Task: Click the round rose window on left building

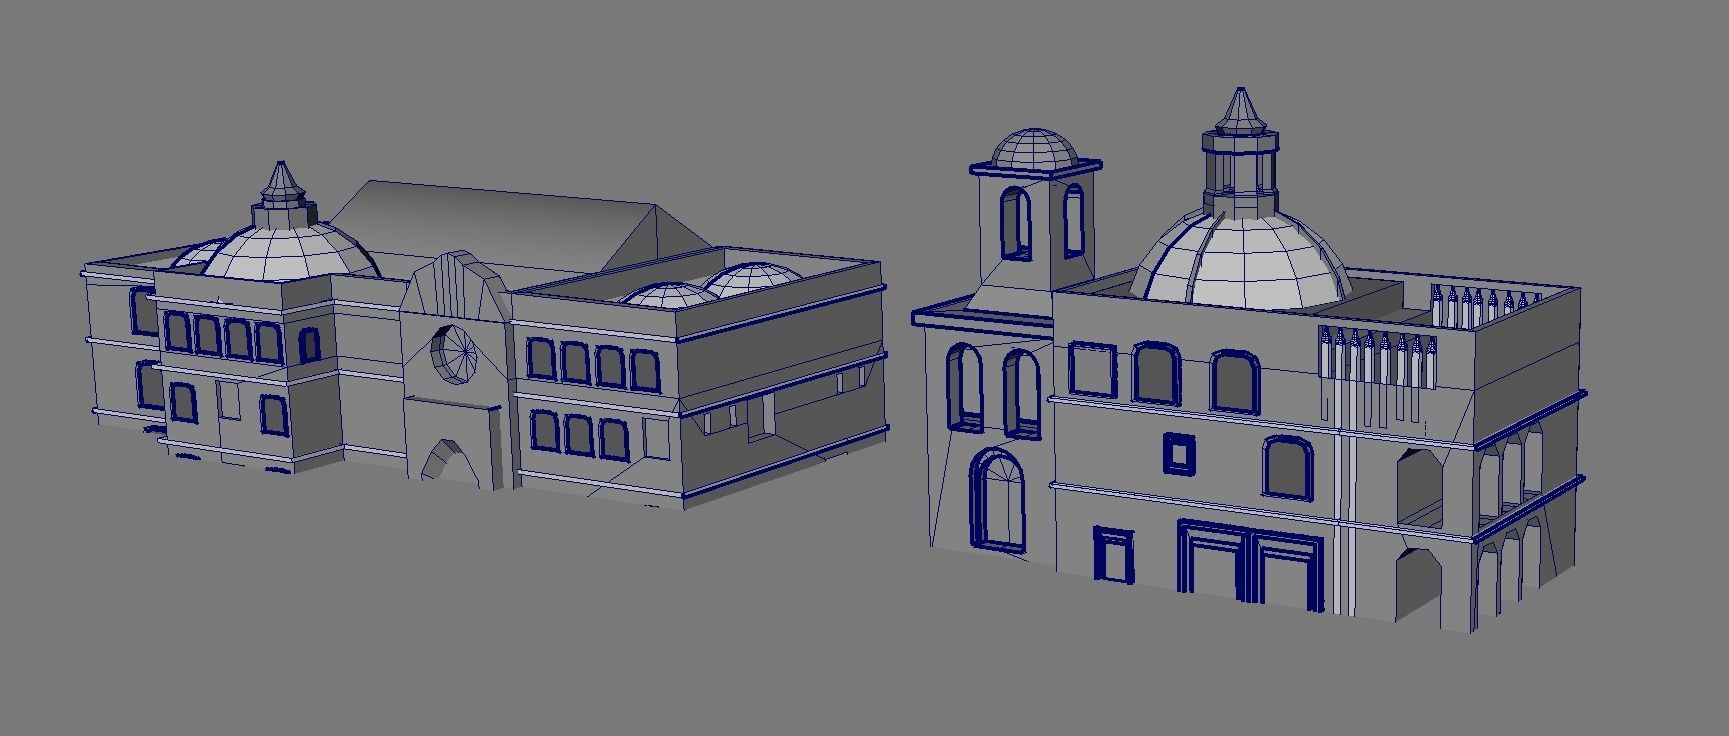Action: tap(456, 353)
